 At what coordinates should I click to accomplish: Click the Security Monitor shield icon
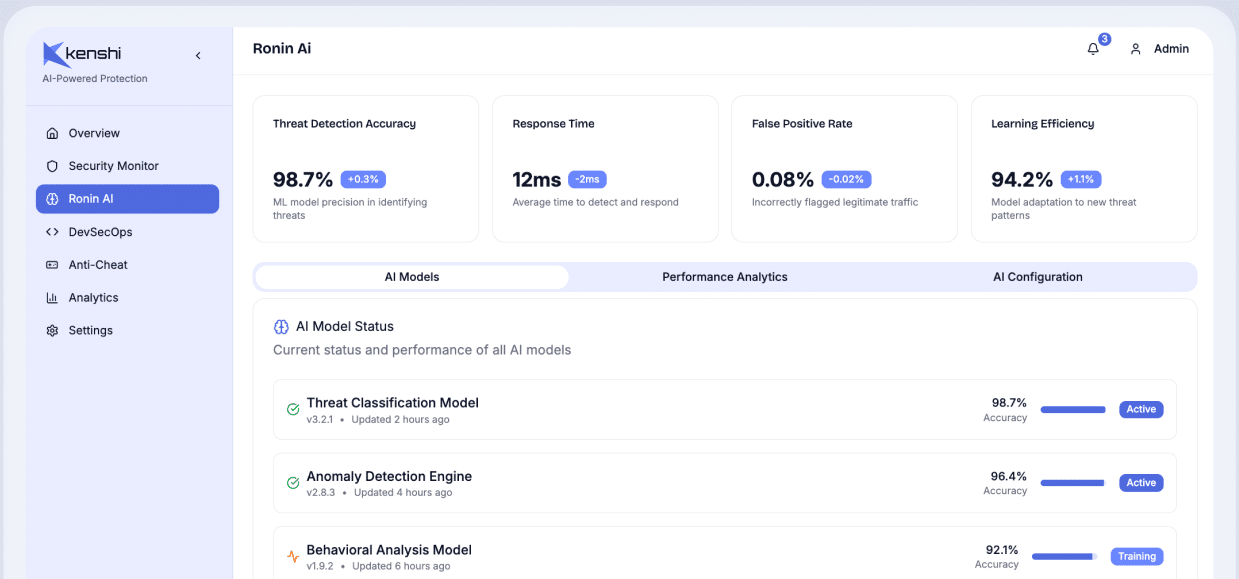(x=52, y=166)
